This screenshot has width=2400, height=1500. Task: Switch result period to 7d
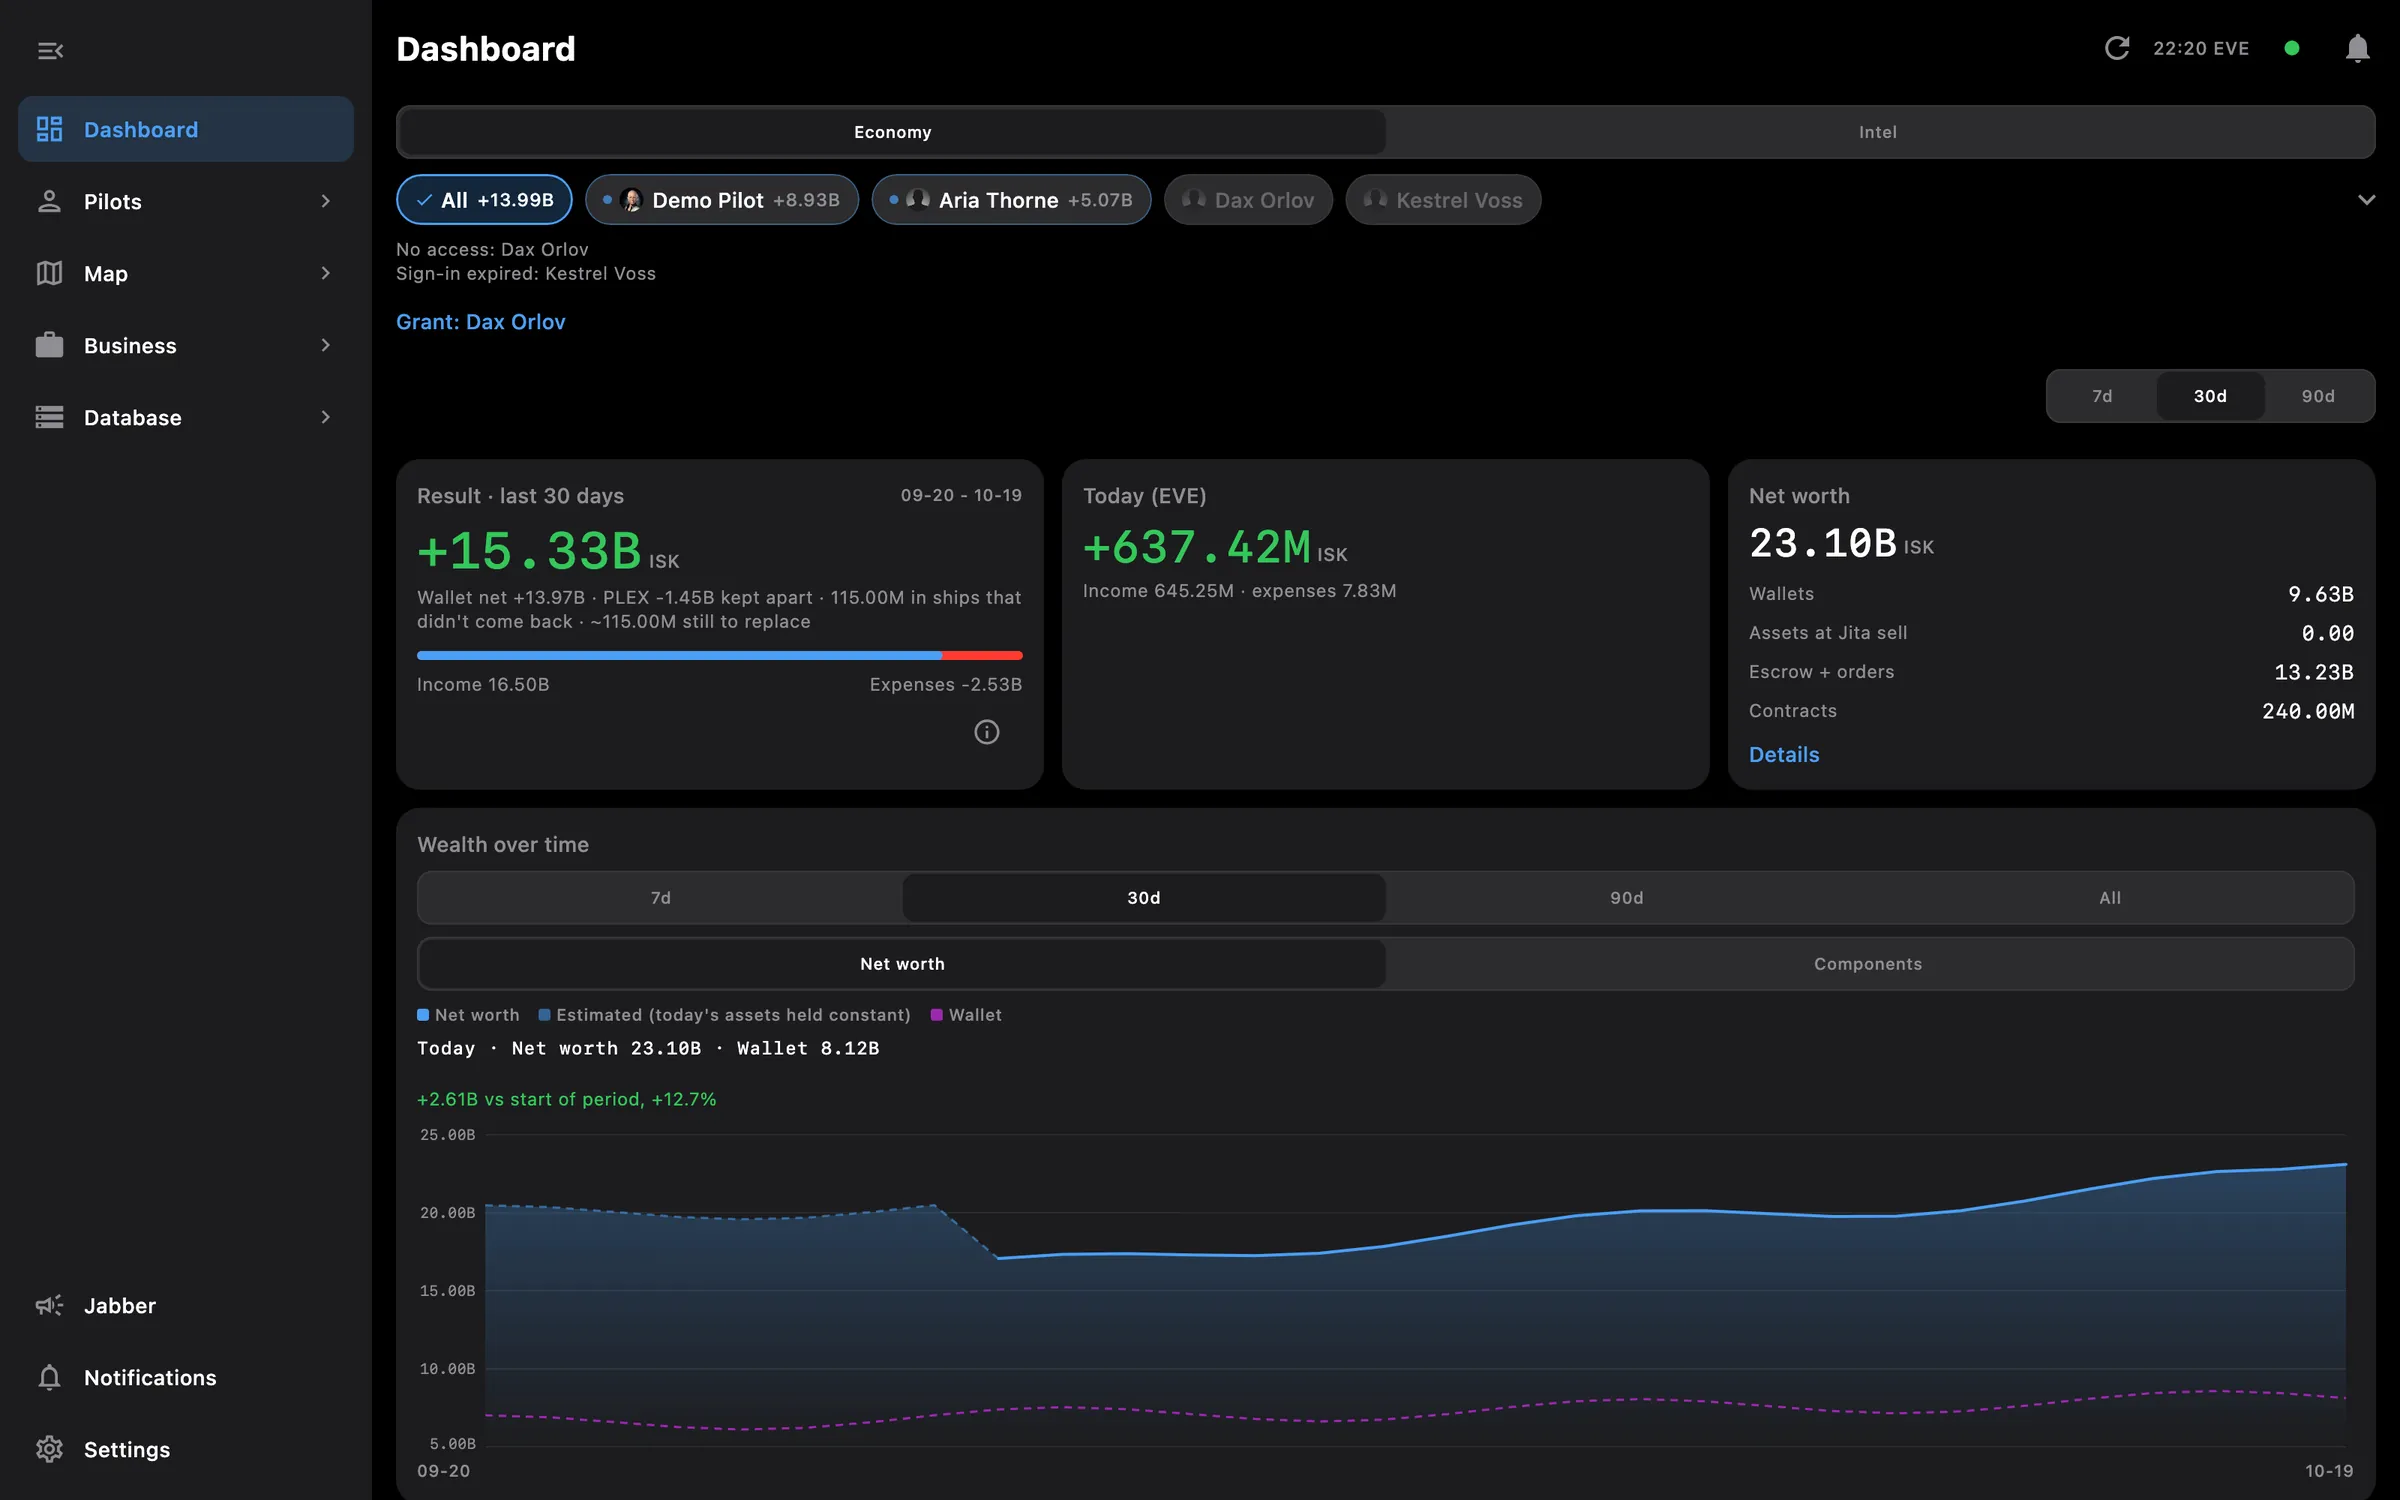[2102, 396]
